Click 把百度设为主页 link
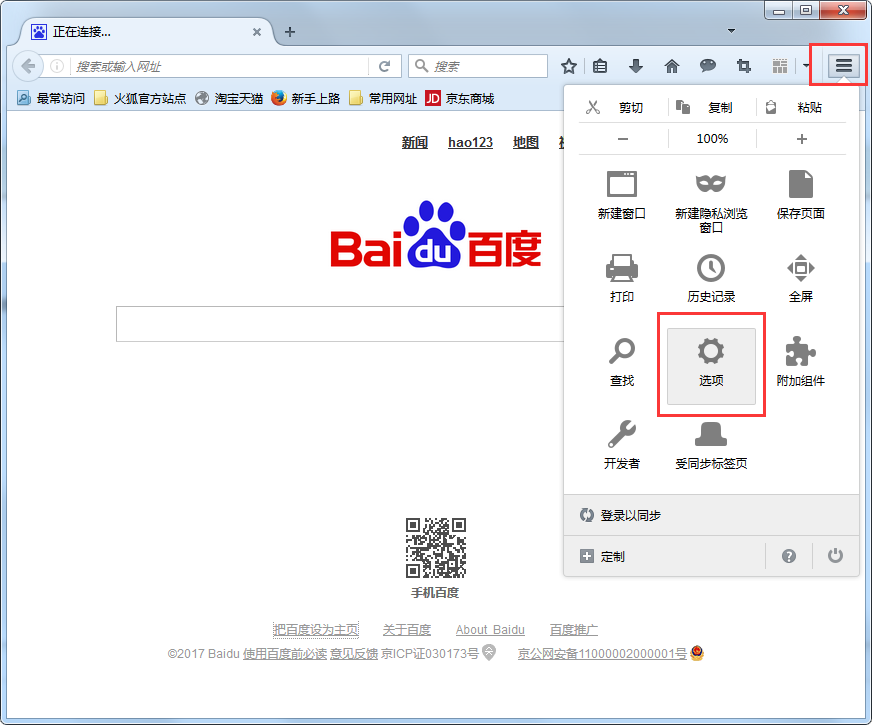 click(315, 630)
